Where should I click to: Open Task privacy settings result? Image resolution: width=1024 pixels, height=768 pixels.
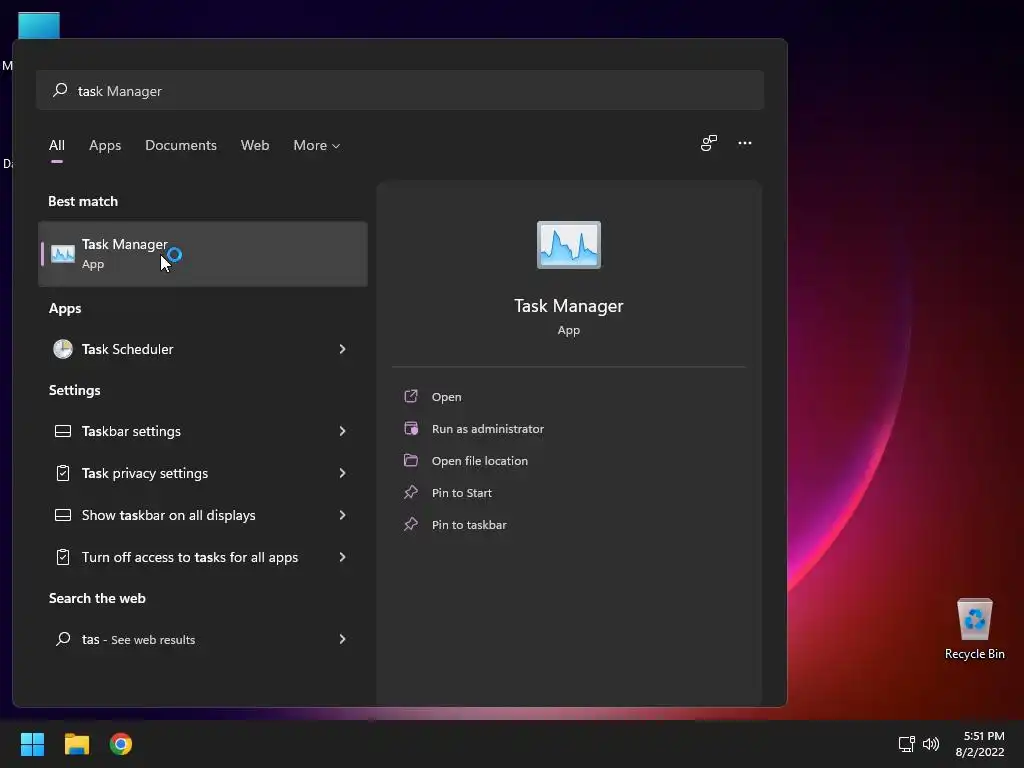click(x=202, y=473)
